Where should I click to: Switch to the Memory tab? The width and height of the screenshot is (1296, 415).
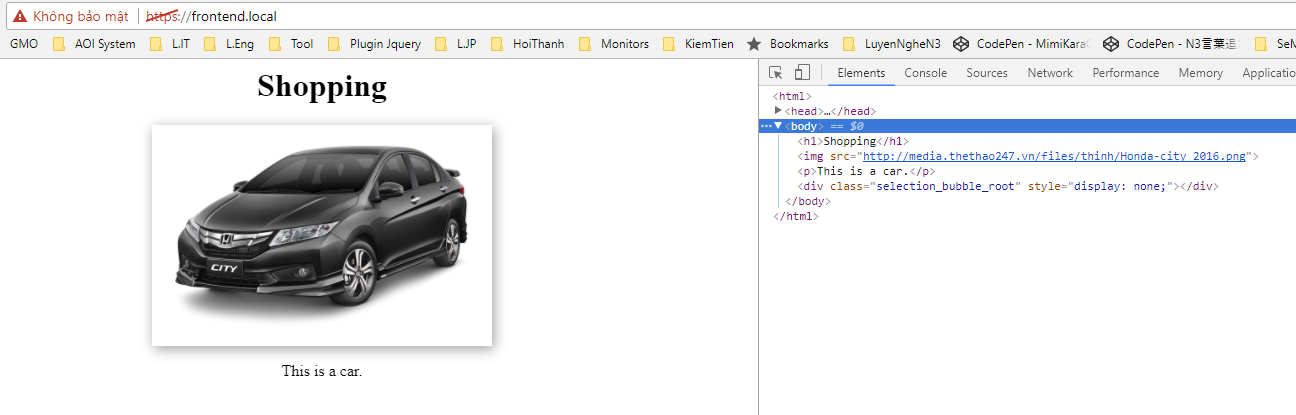pyautogui.click(x=1200, y=73)
